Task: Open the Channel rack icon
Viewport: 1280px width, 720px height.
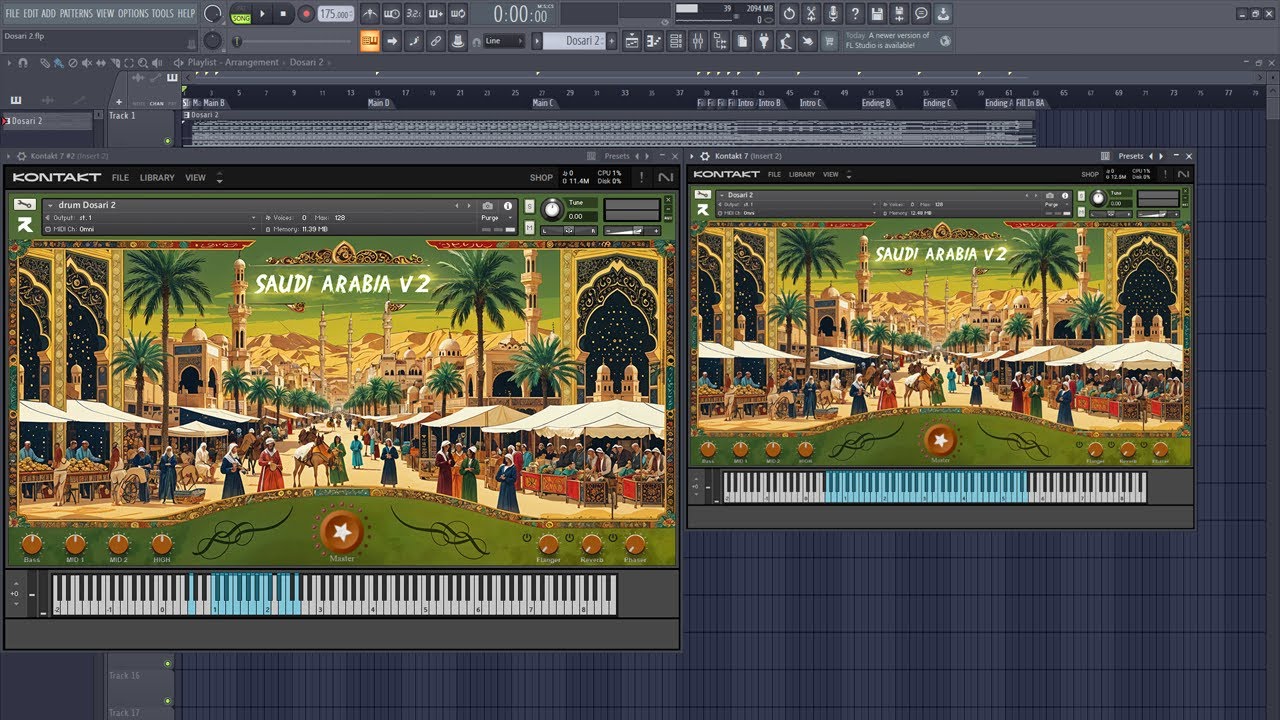Action: pyautogui.click(x=676, y=41)
